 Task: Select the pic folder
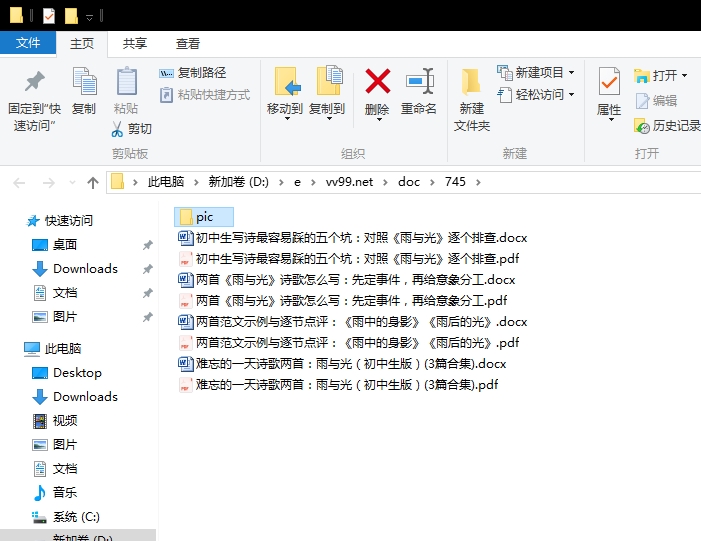[204, 217]
